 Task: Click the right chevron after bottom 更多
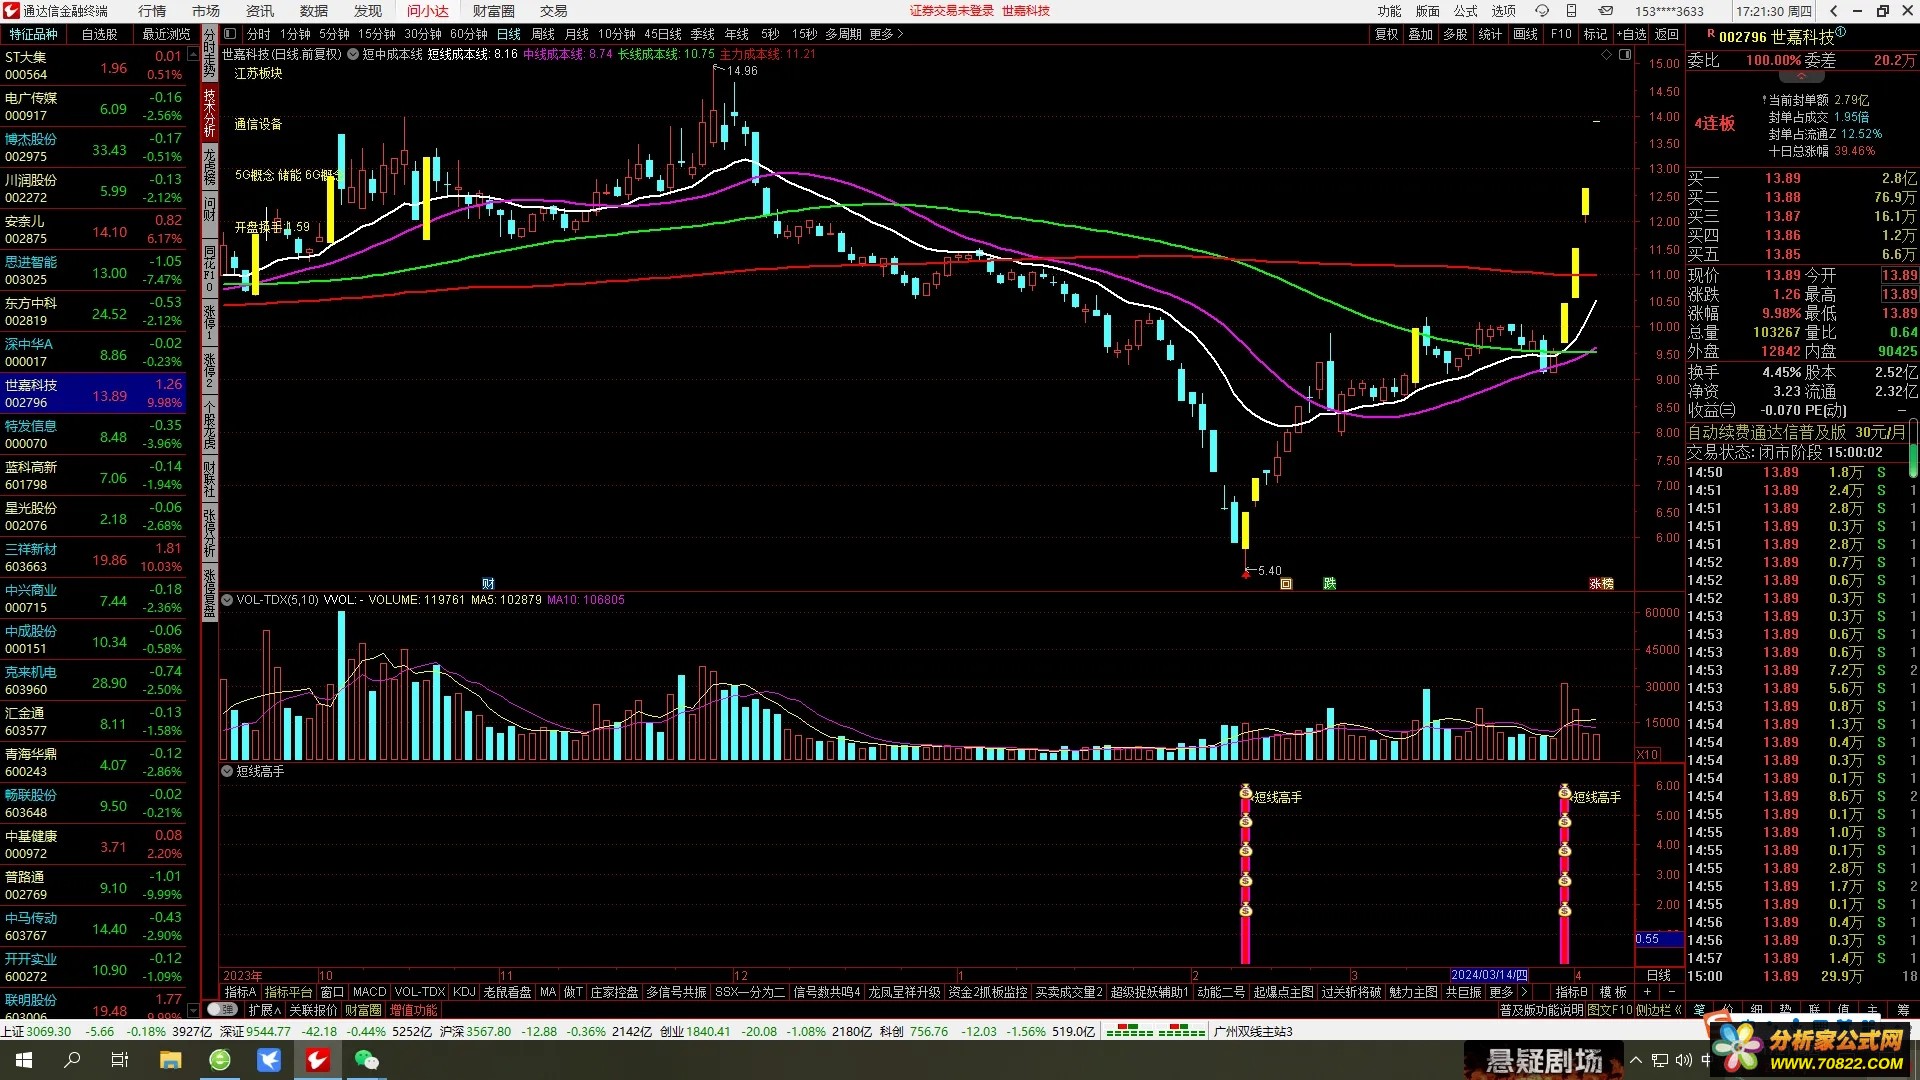1524,992
